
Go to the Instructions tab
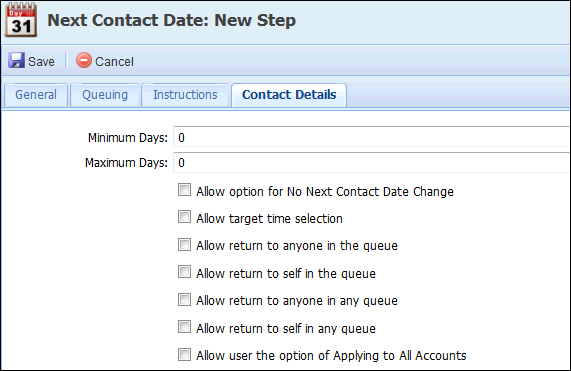tap(185, 95)
